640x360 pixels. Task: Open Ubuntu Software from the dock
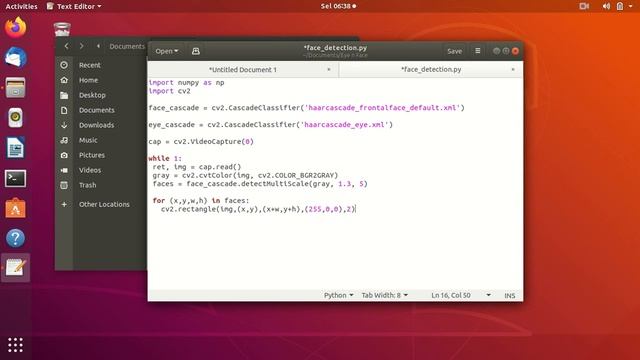tap(16, 208)
